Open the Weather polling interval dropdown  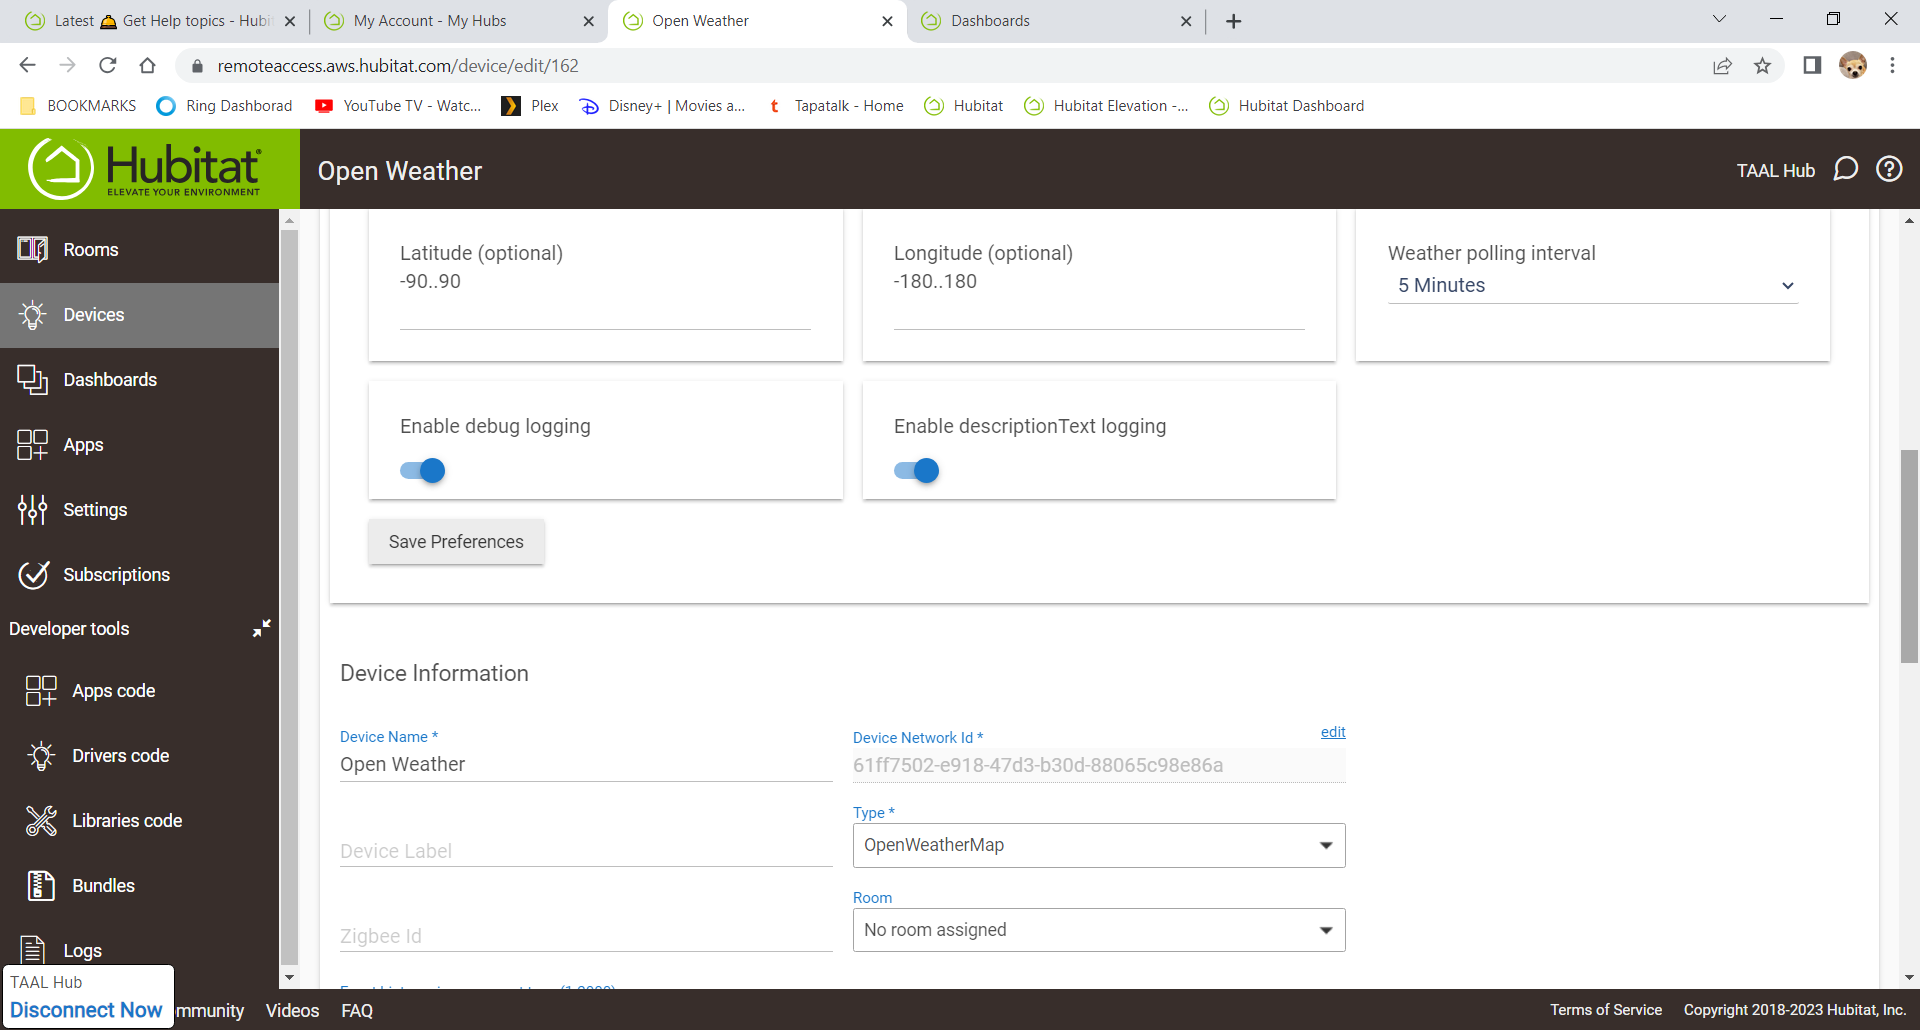(1592, 286)
